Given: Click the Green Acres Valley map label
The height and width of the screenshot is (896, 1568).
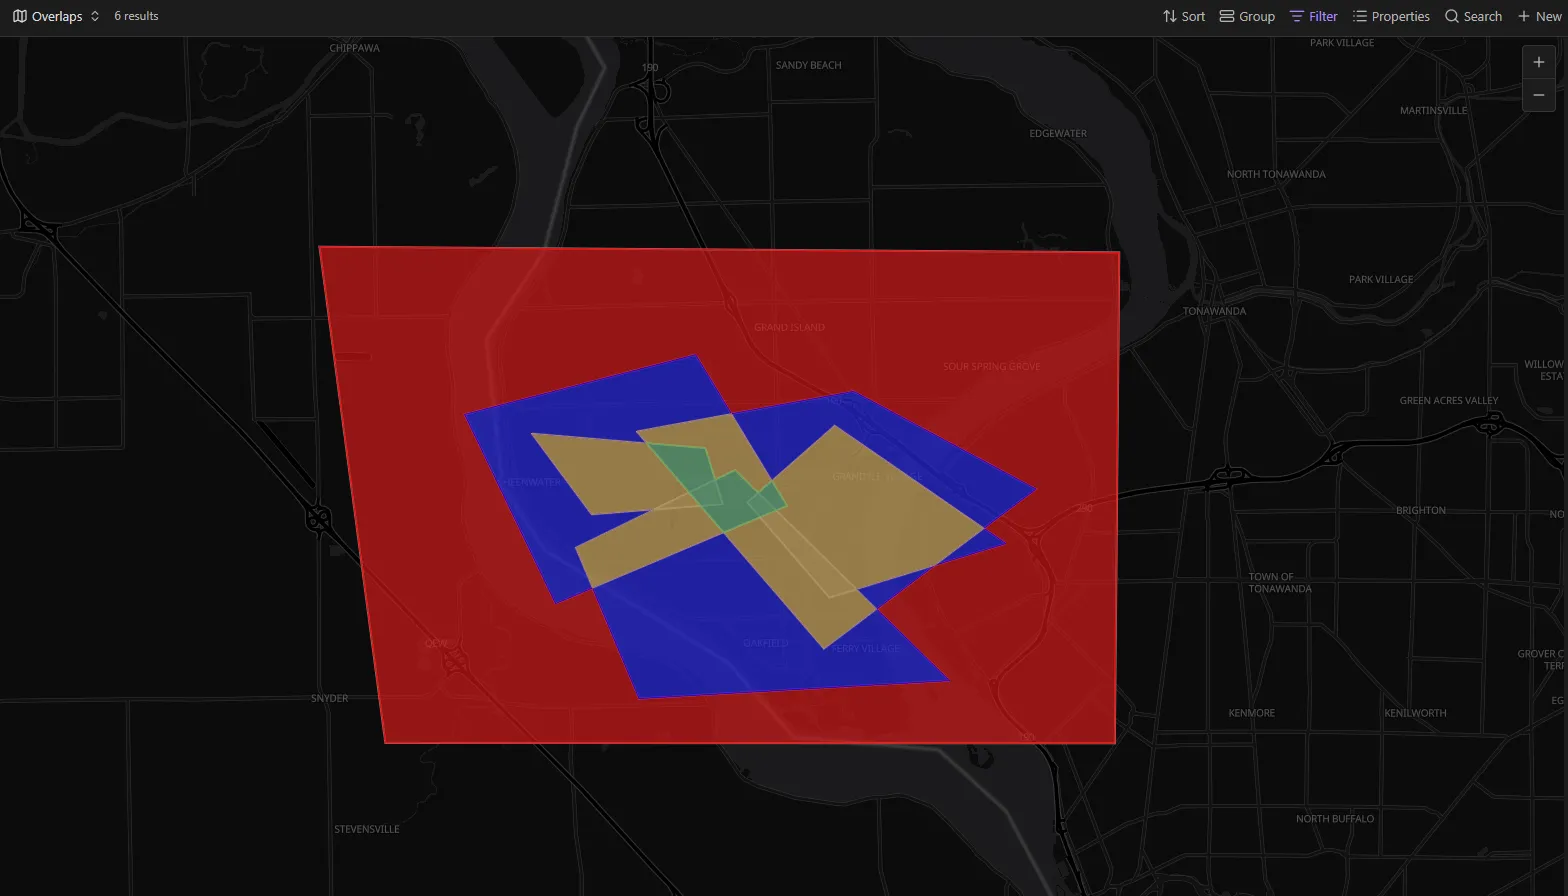Looking at the screenshot, I should 1449,400.
